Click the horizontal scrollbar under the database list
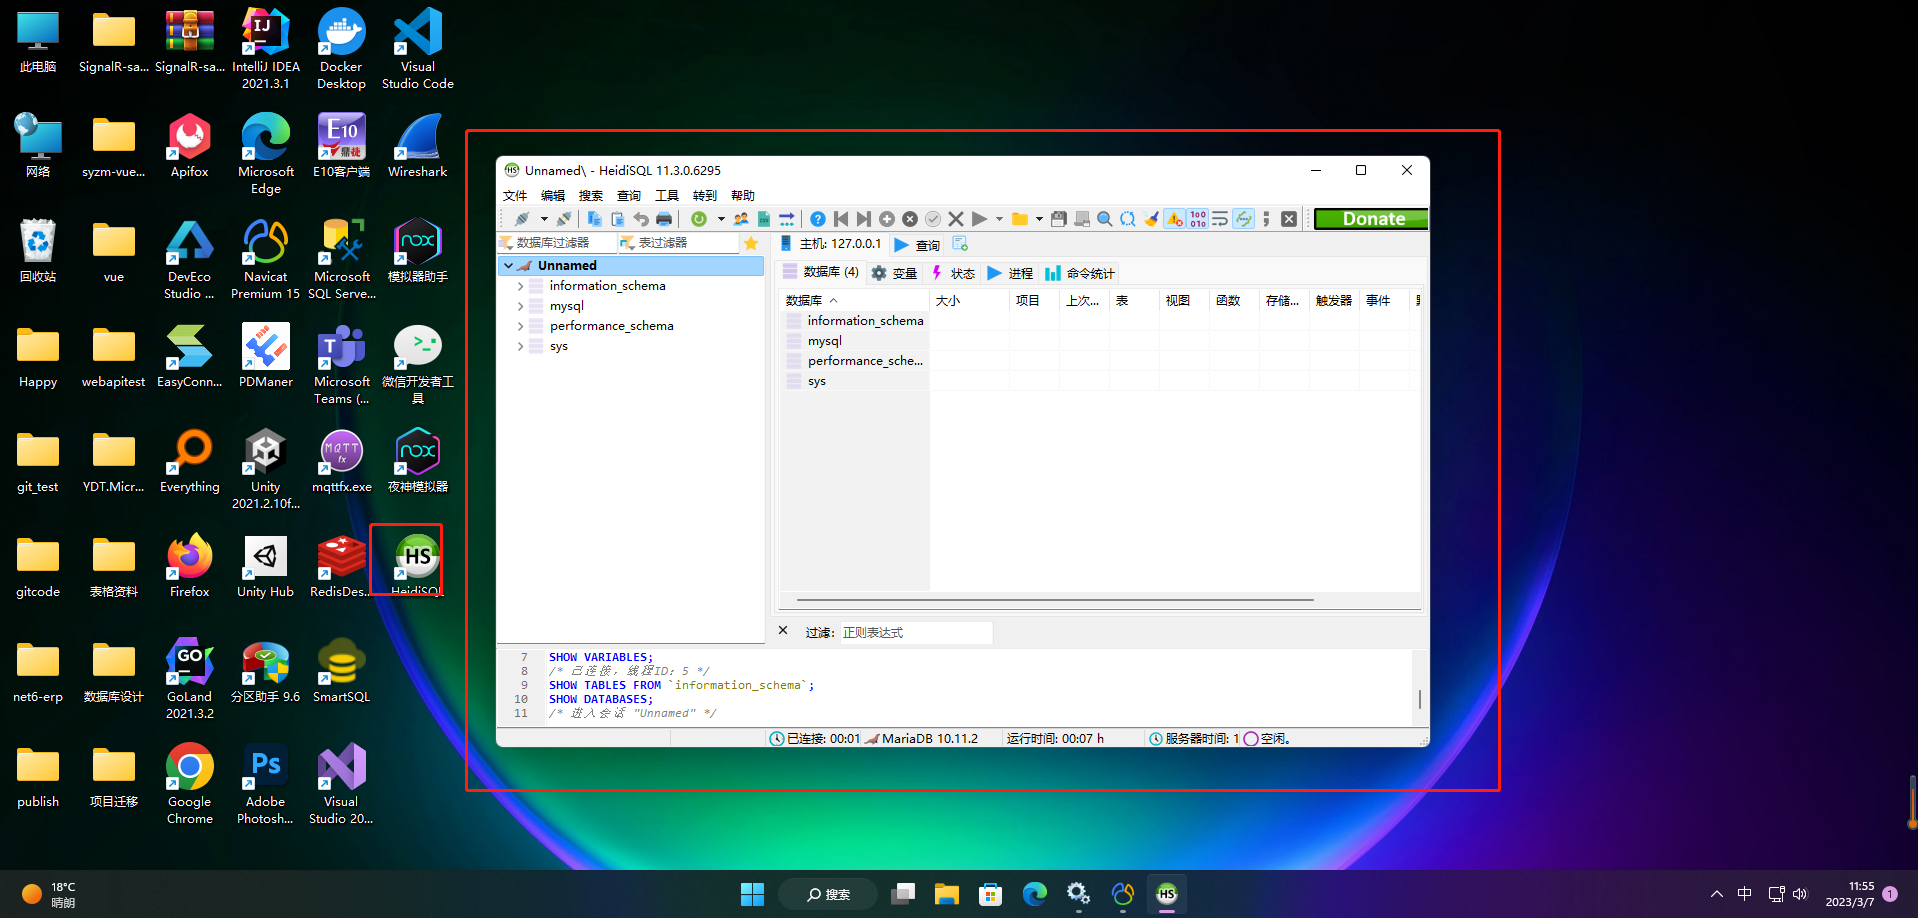 pyautogui.click(x=1055, y=600)
